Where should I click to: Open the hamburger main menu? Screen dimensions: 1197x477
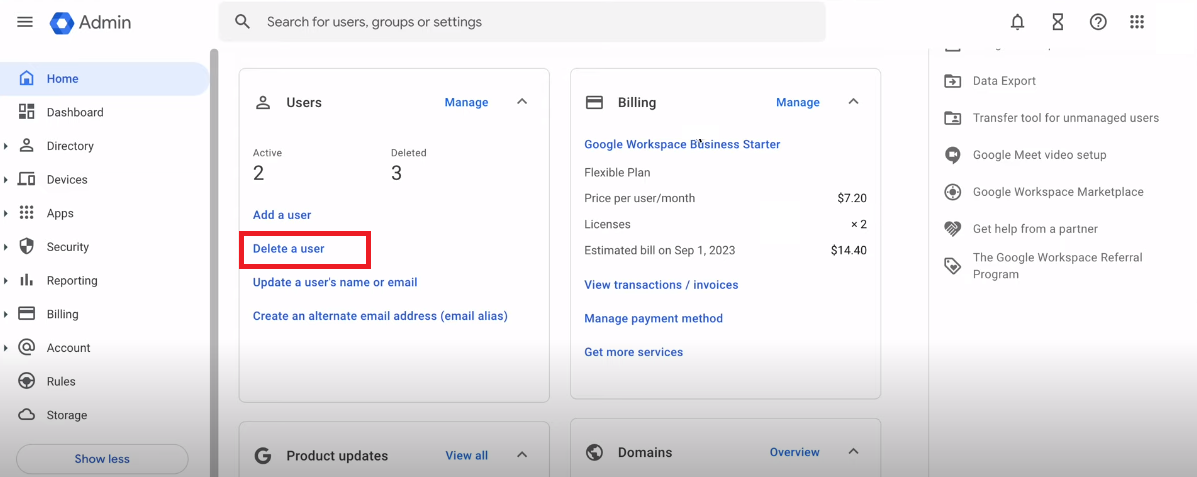25,22
